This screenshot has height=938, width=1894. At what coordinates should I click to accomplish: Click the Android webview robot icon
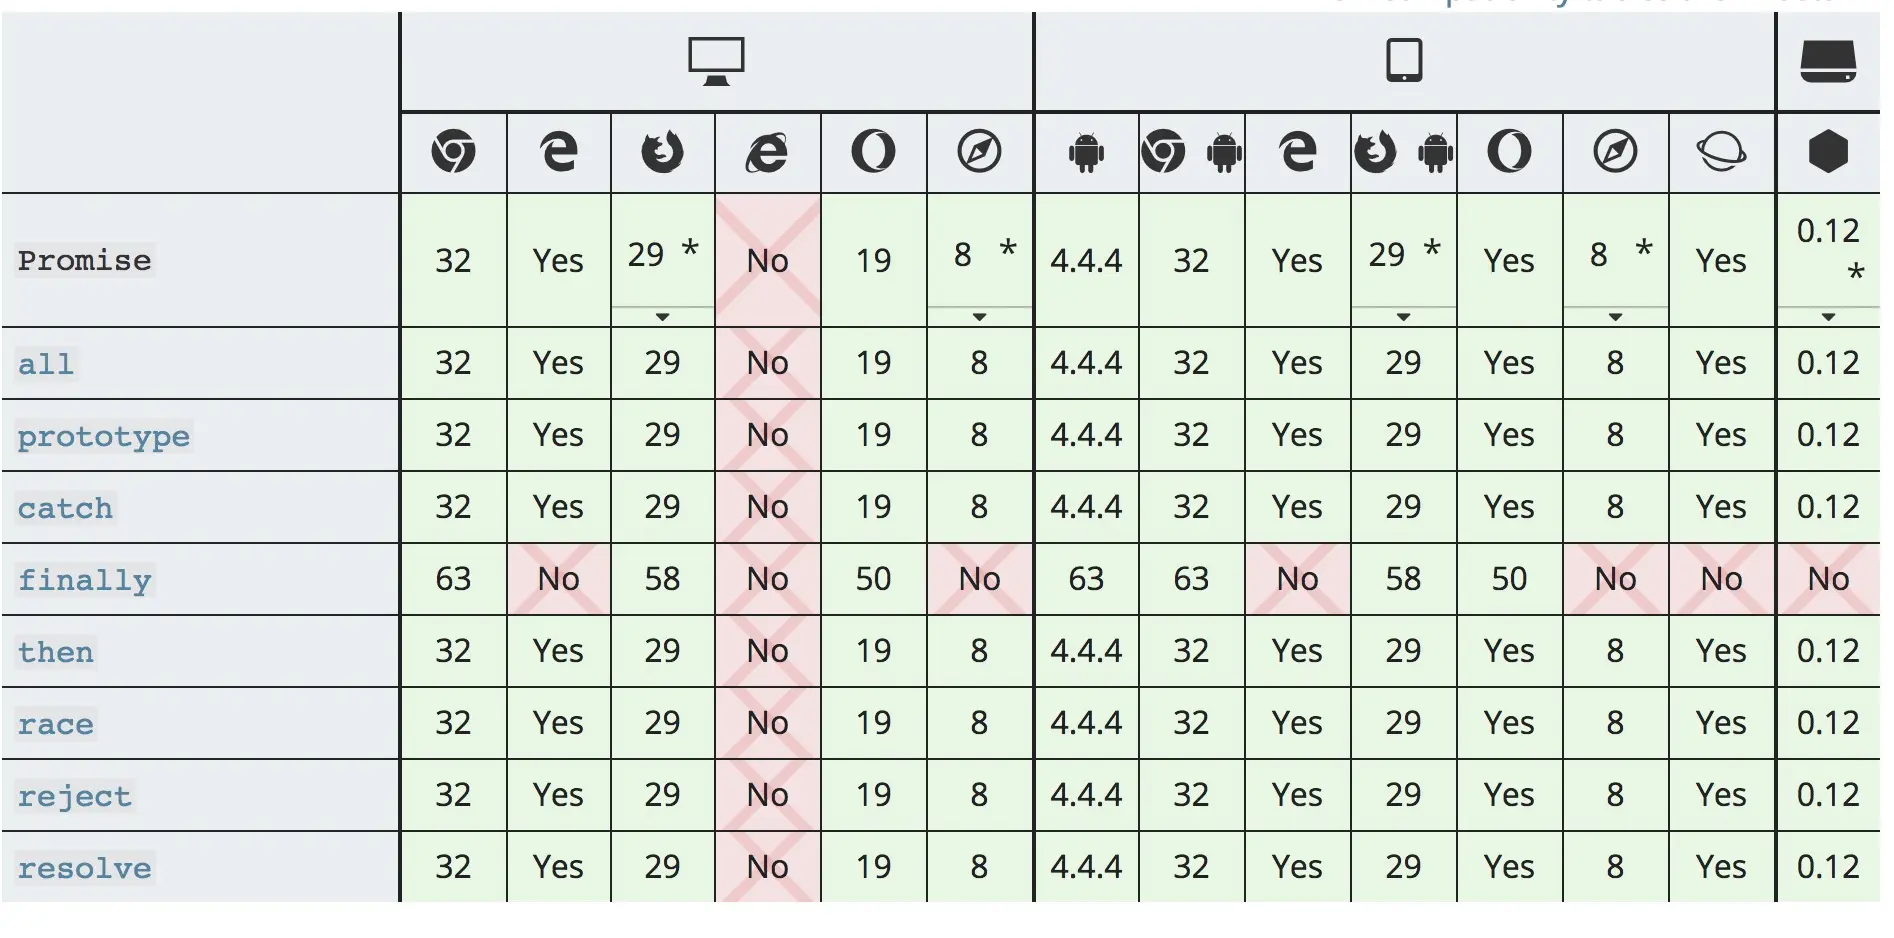(1086, 152)
